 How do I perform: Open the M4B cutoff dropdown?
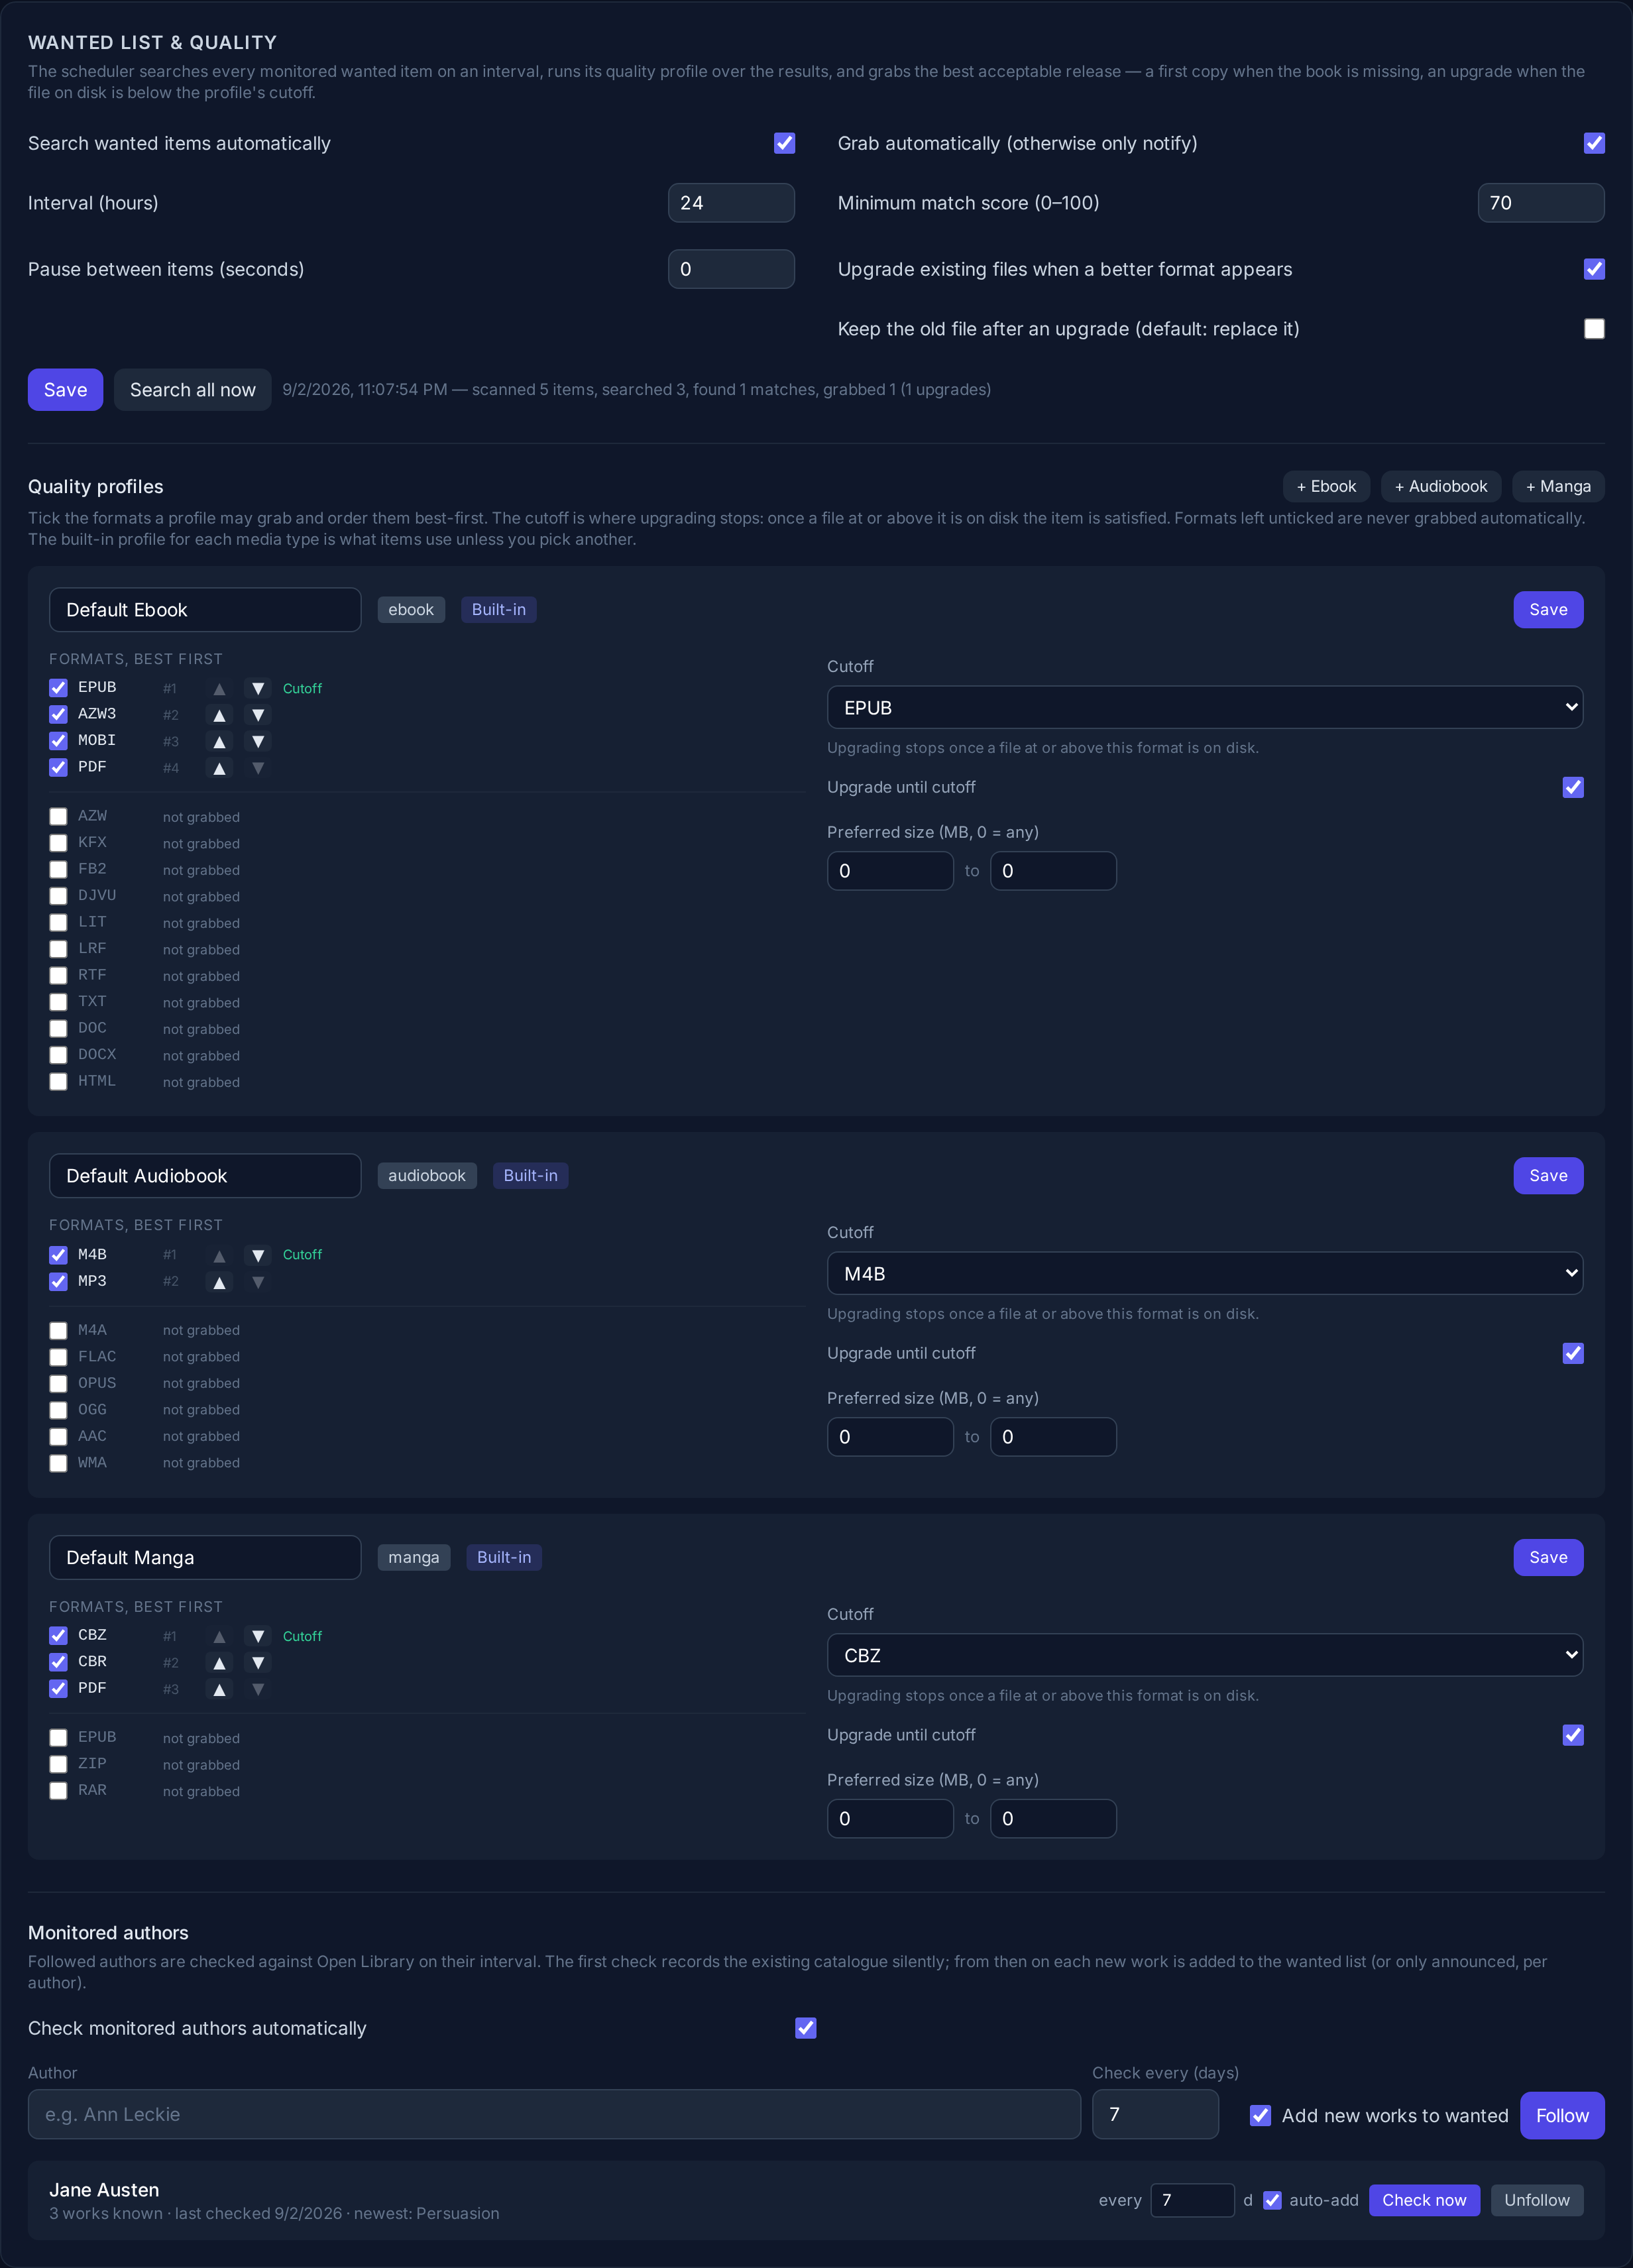tap(1205, 1273)
